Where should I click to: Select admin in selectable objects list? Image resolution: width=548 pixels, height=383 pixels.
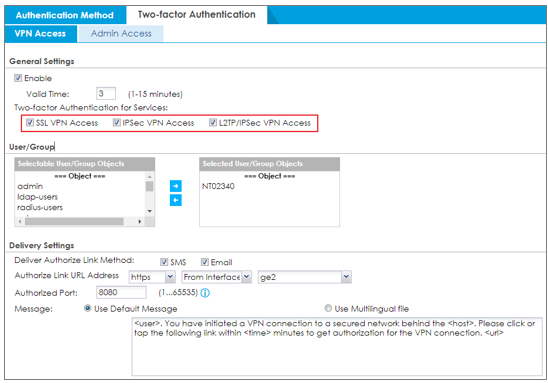coord(30,186)
